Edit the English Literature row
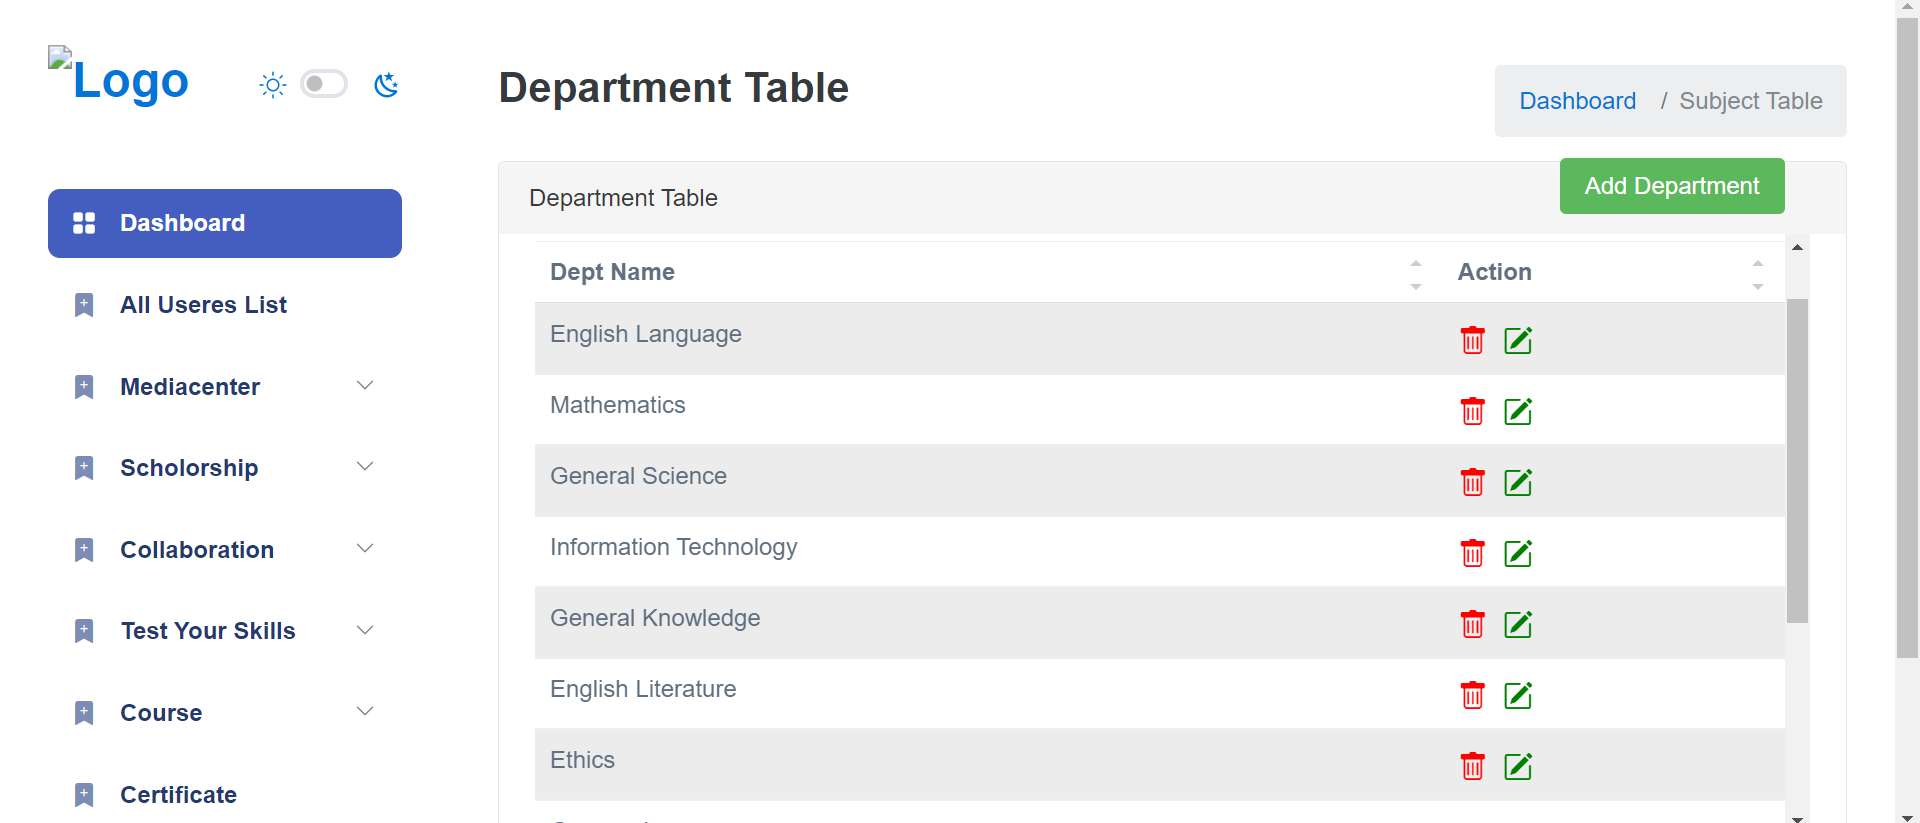This screenshot has width=1920, height=823. (1518, 695)
